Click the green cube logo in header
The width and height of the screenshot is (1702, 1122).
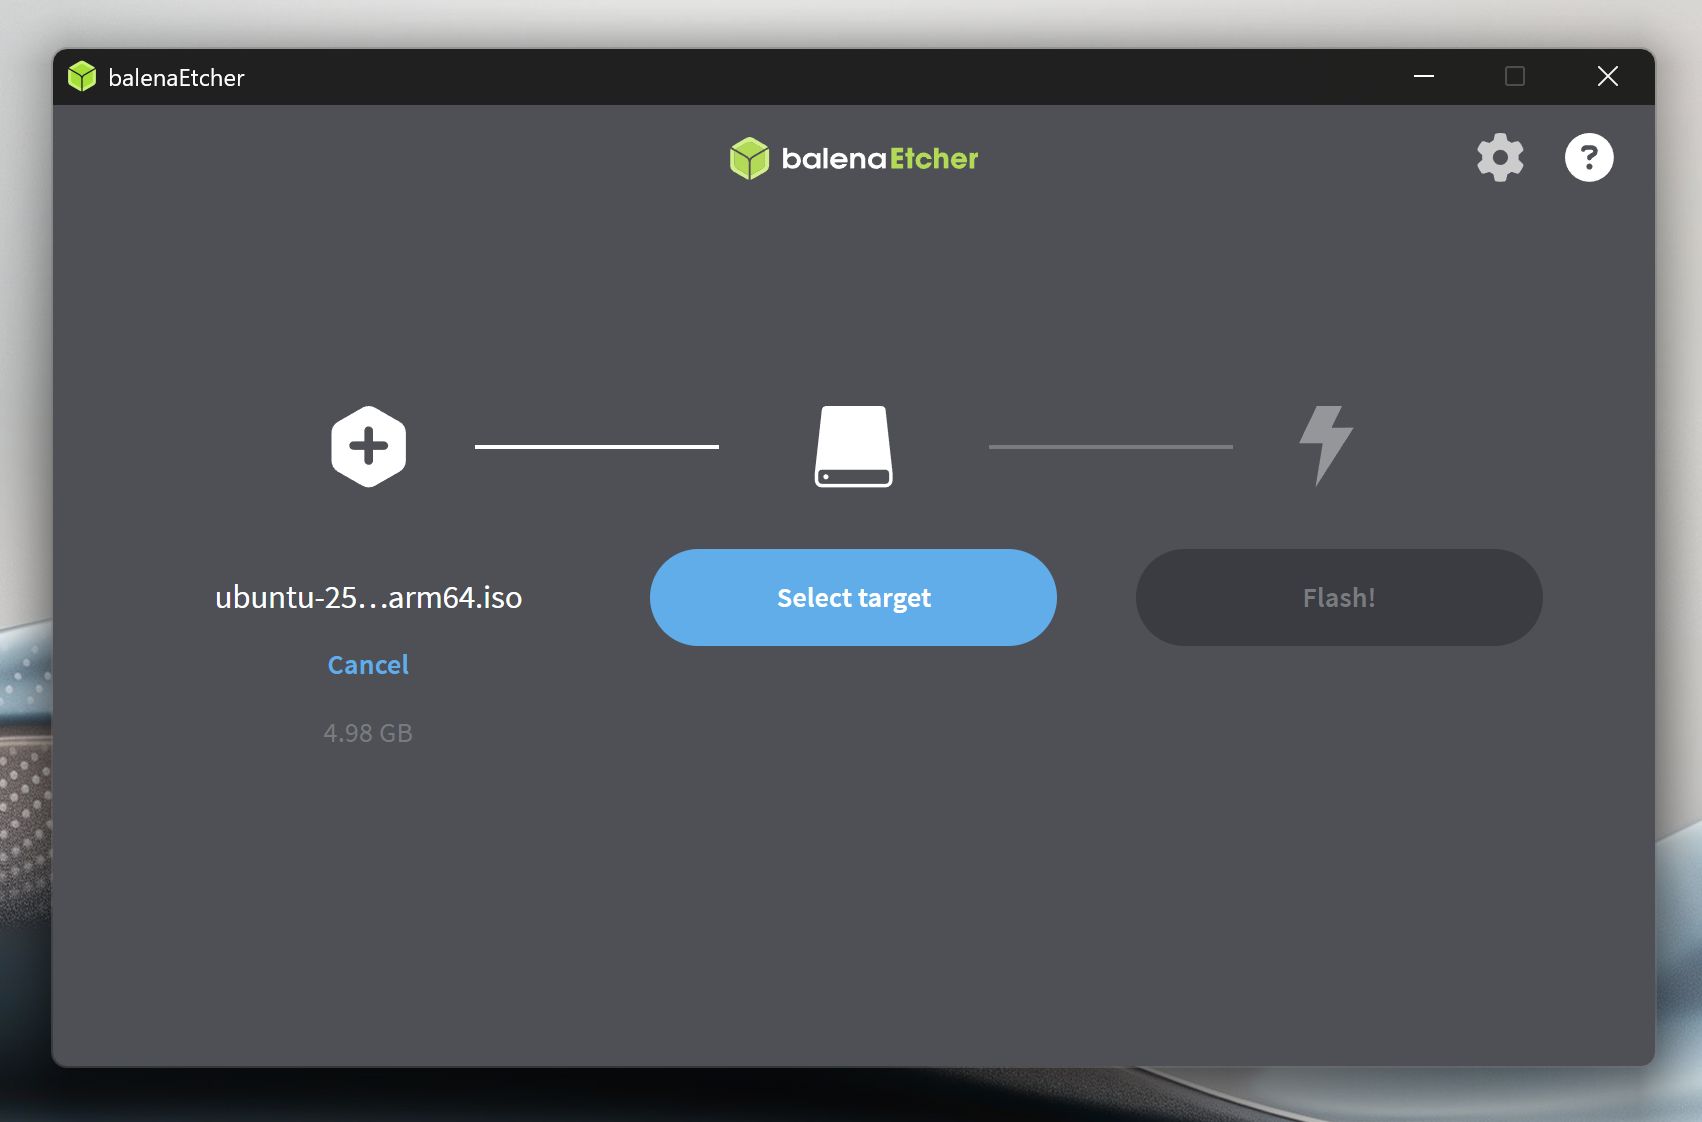click(x=749, y=158)
